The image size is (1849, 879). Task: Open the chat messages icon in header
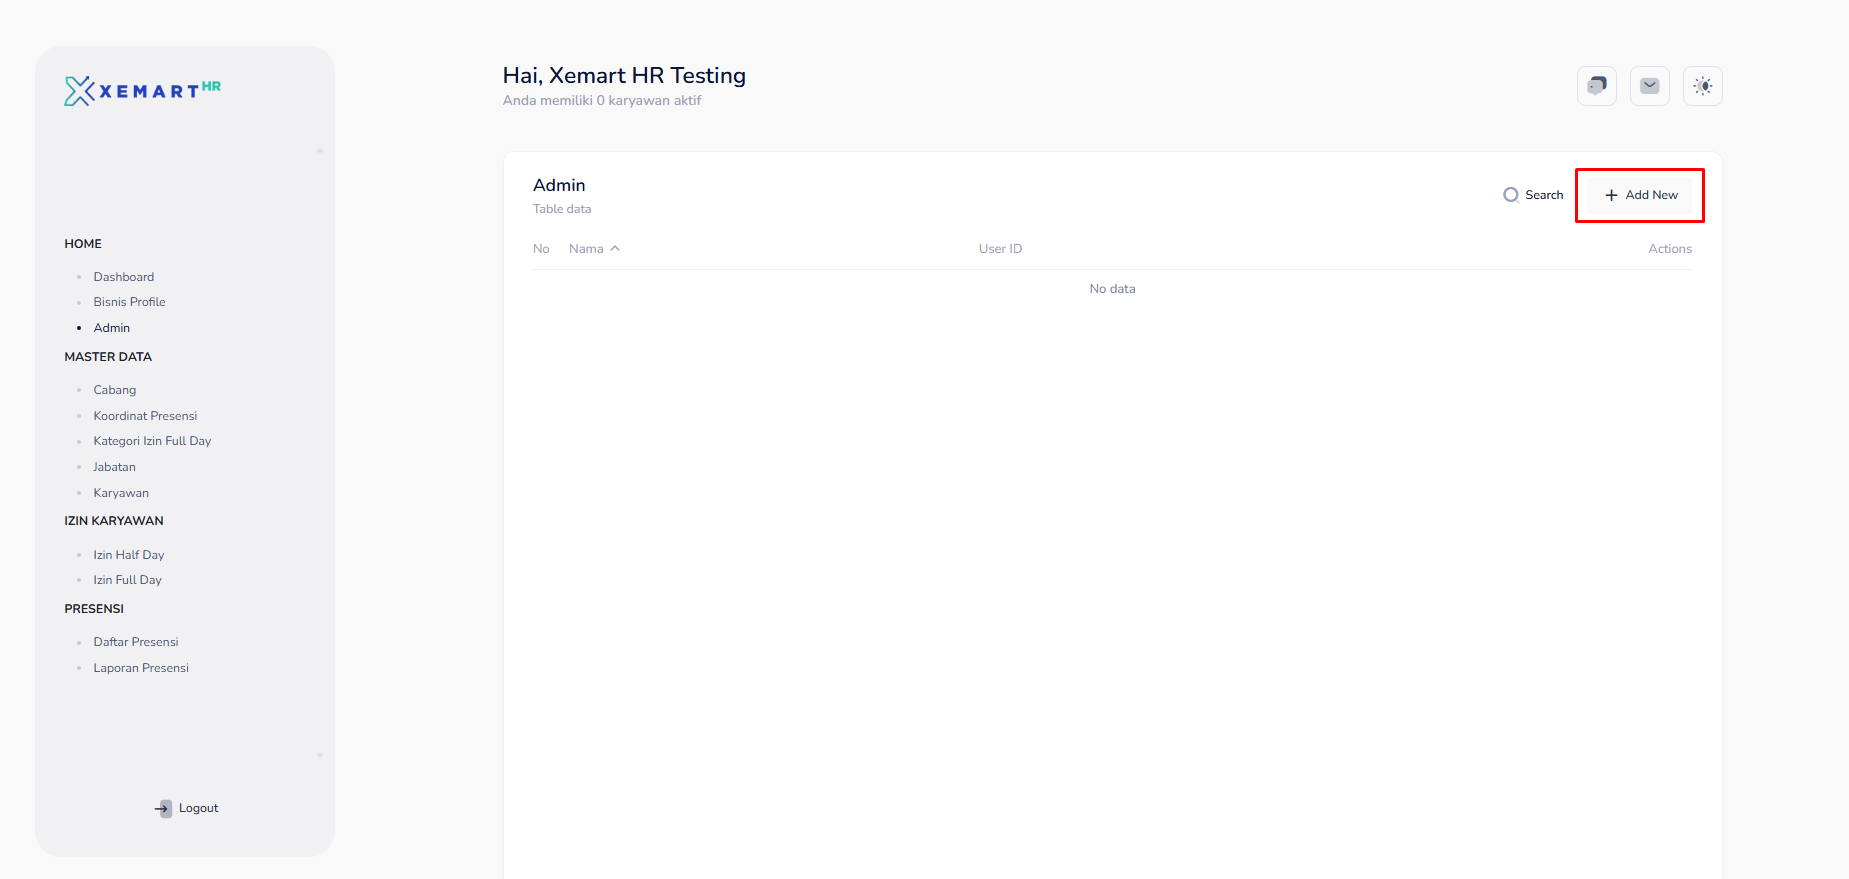pyautogui.click(x=1596, y=86)
